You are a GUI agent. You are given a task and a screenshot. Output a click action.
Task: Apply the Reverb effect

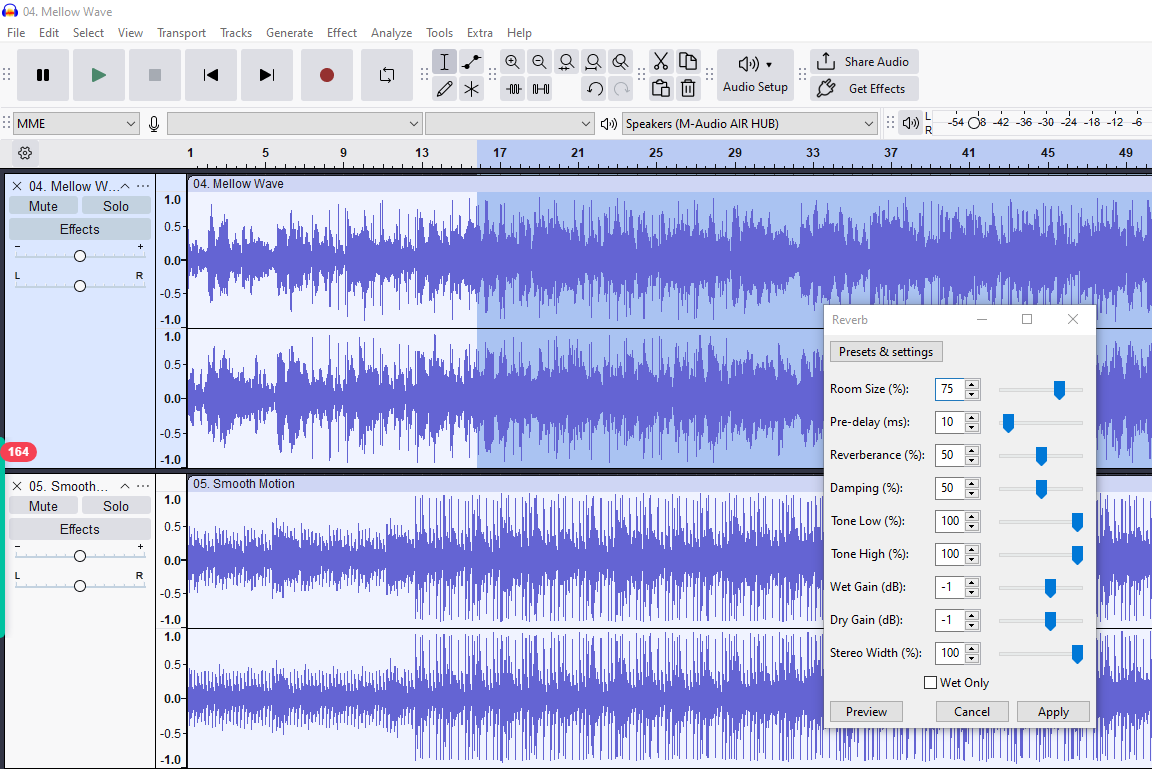[x=1053, y=712]
